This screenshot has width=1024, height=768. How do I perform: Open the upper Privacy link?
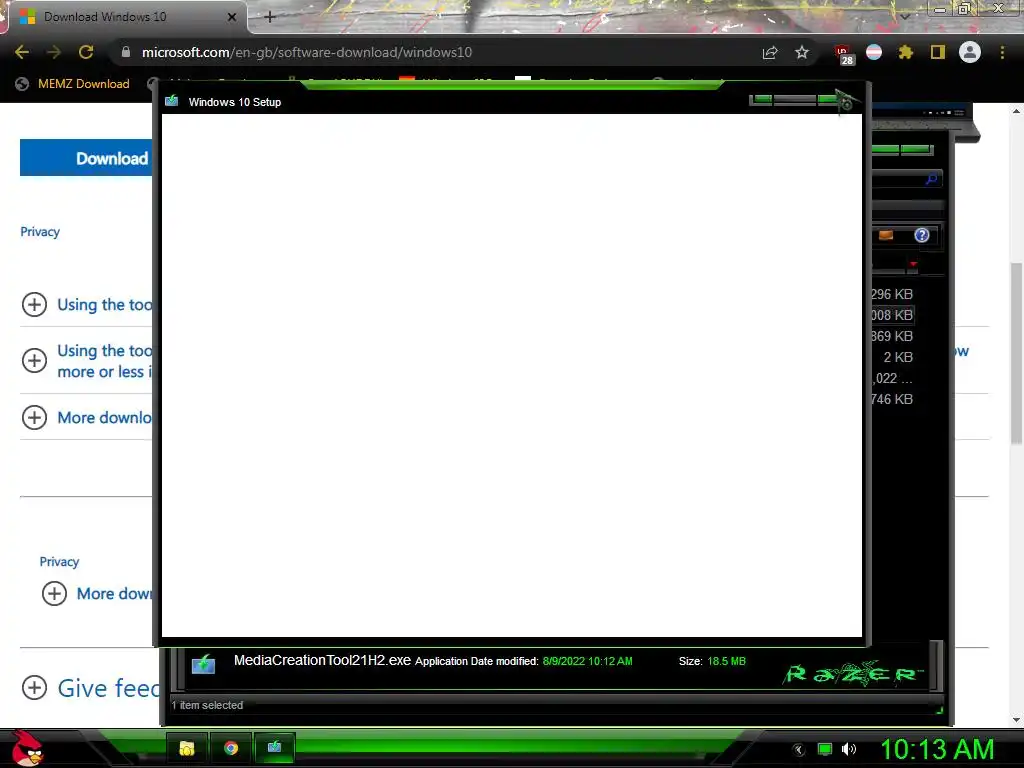coord(40,232)
